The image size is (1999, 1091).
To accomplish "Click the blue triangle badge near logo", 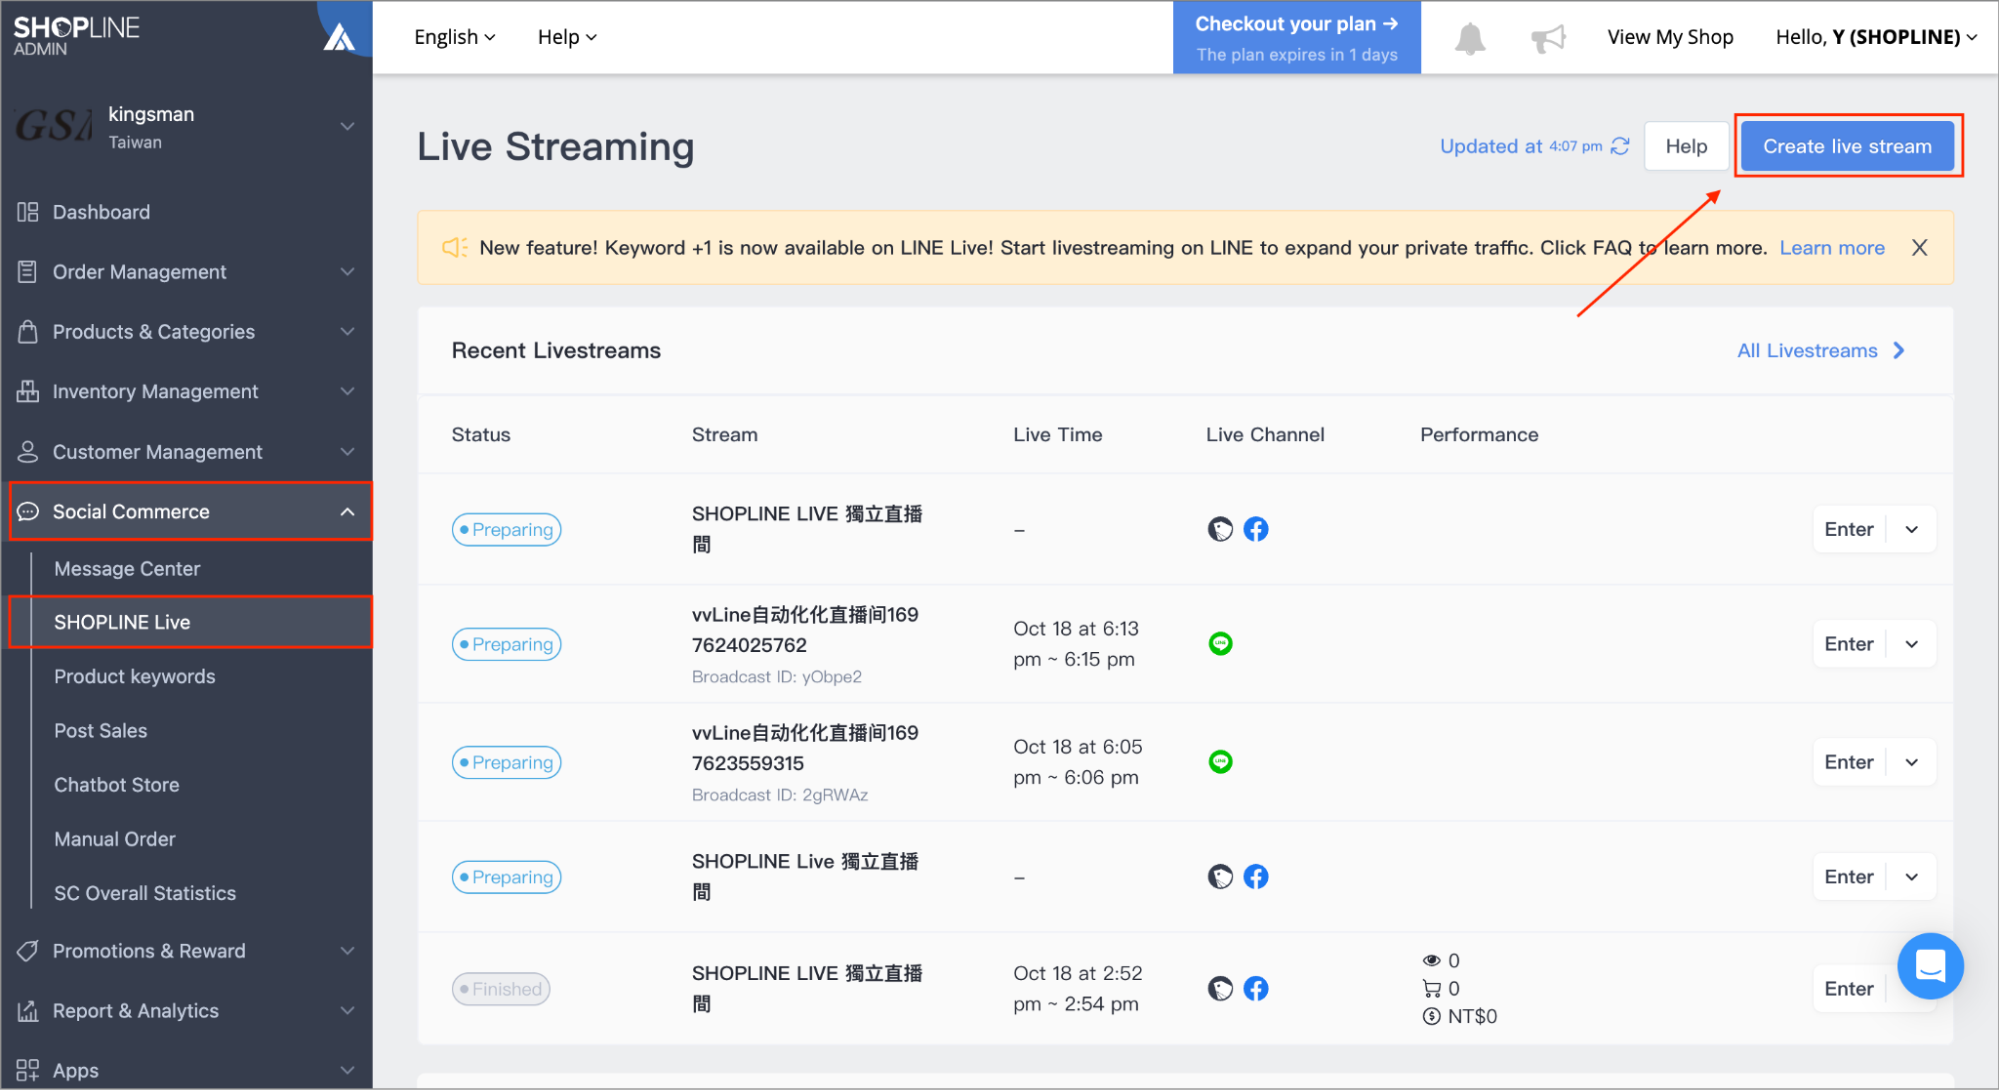I will [340, 37].
